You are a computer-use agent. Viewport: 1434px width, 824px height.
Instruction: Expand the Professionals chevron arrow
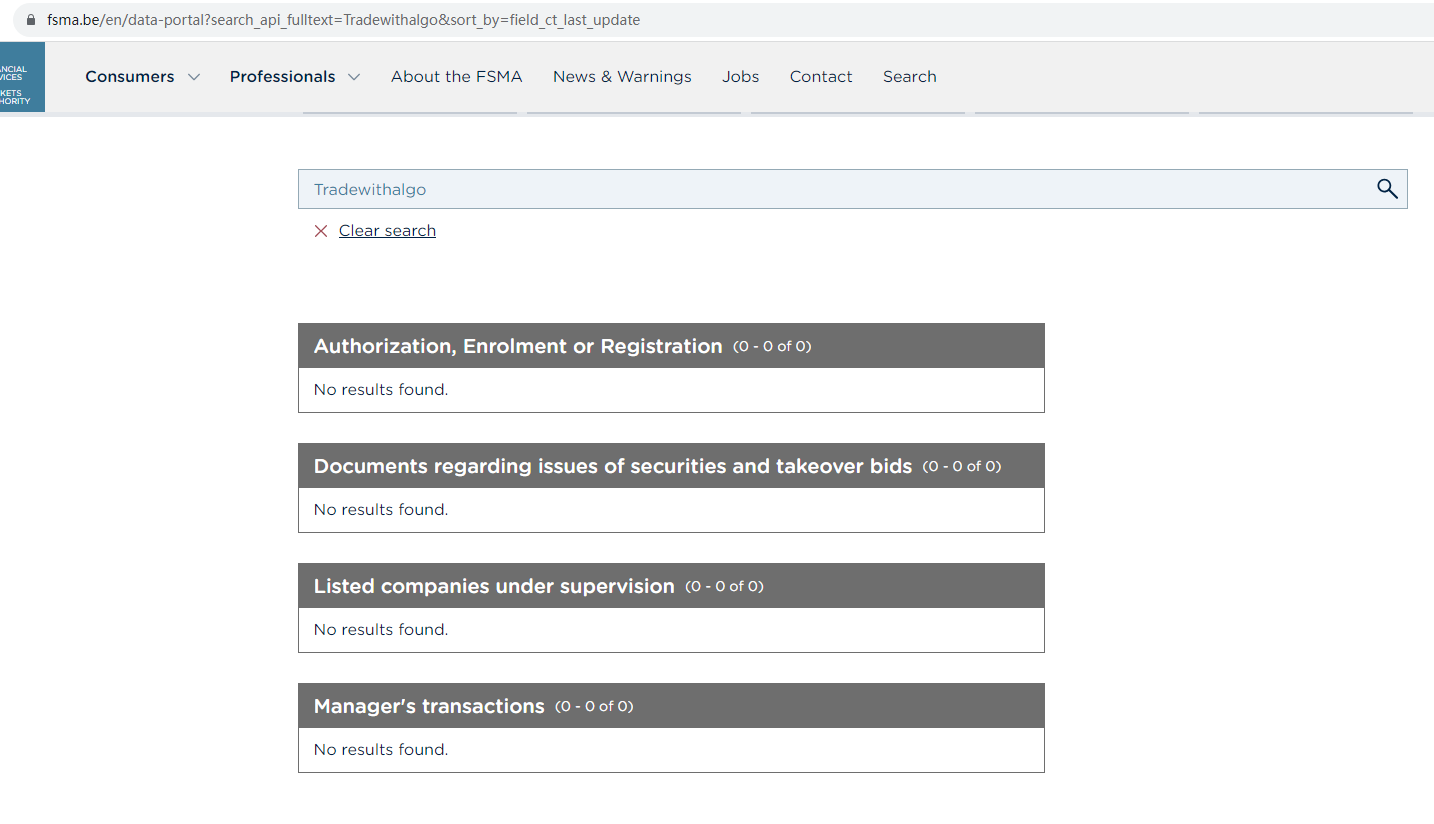(354, 77)
